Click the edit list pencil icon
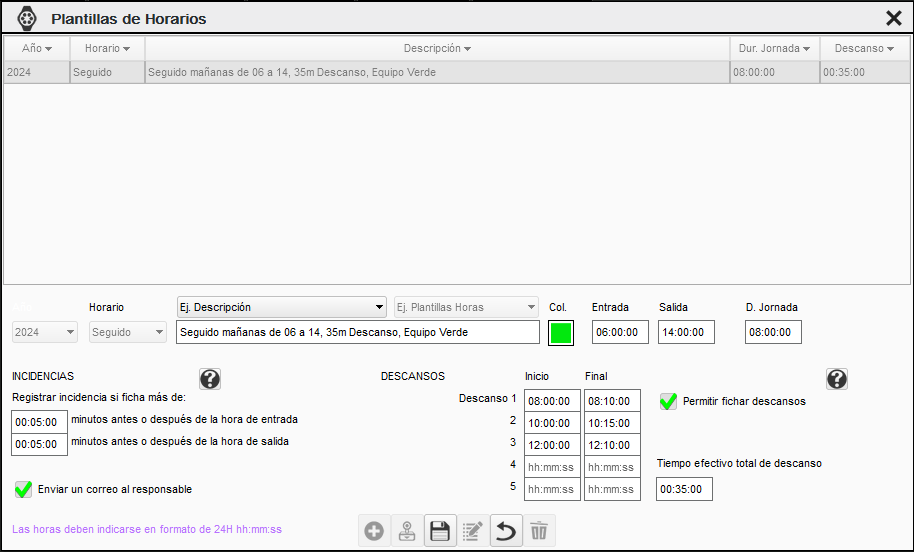This screenshot has width=914, height=552. tap(473, 531)
